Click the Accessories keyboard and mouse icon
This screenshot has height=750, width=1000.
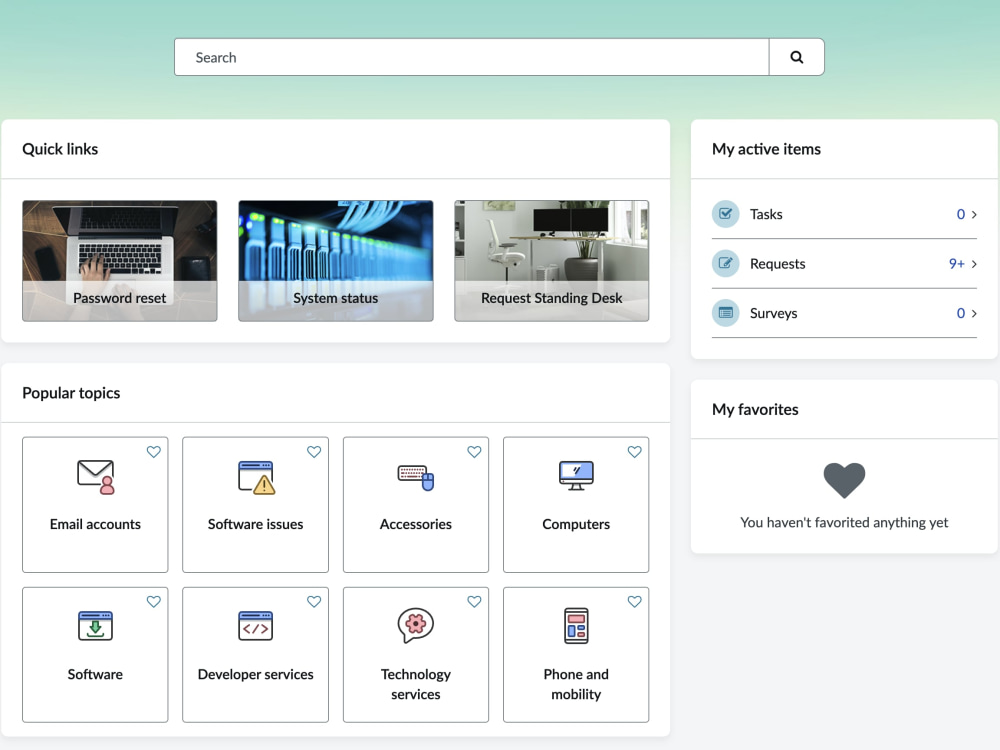(x=416, y=477)
